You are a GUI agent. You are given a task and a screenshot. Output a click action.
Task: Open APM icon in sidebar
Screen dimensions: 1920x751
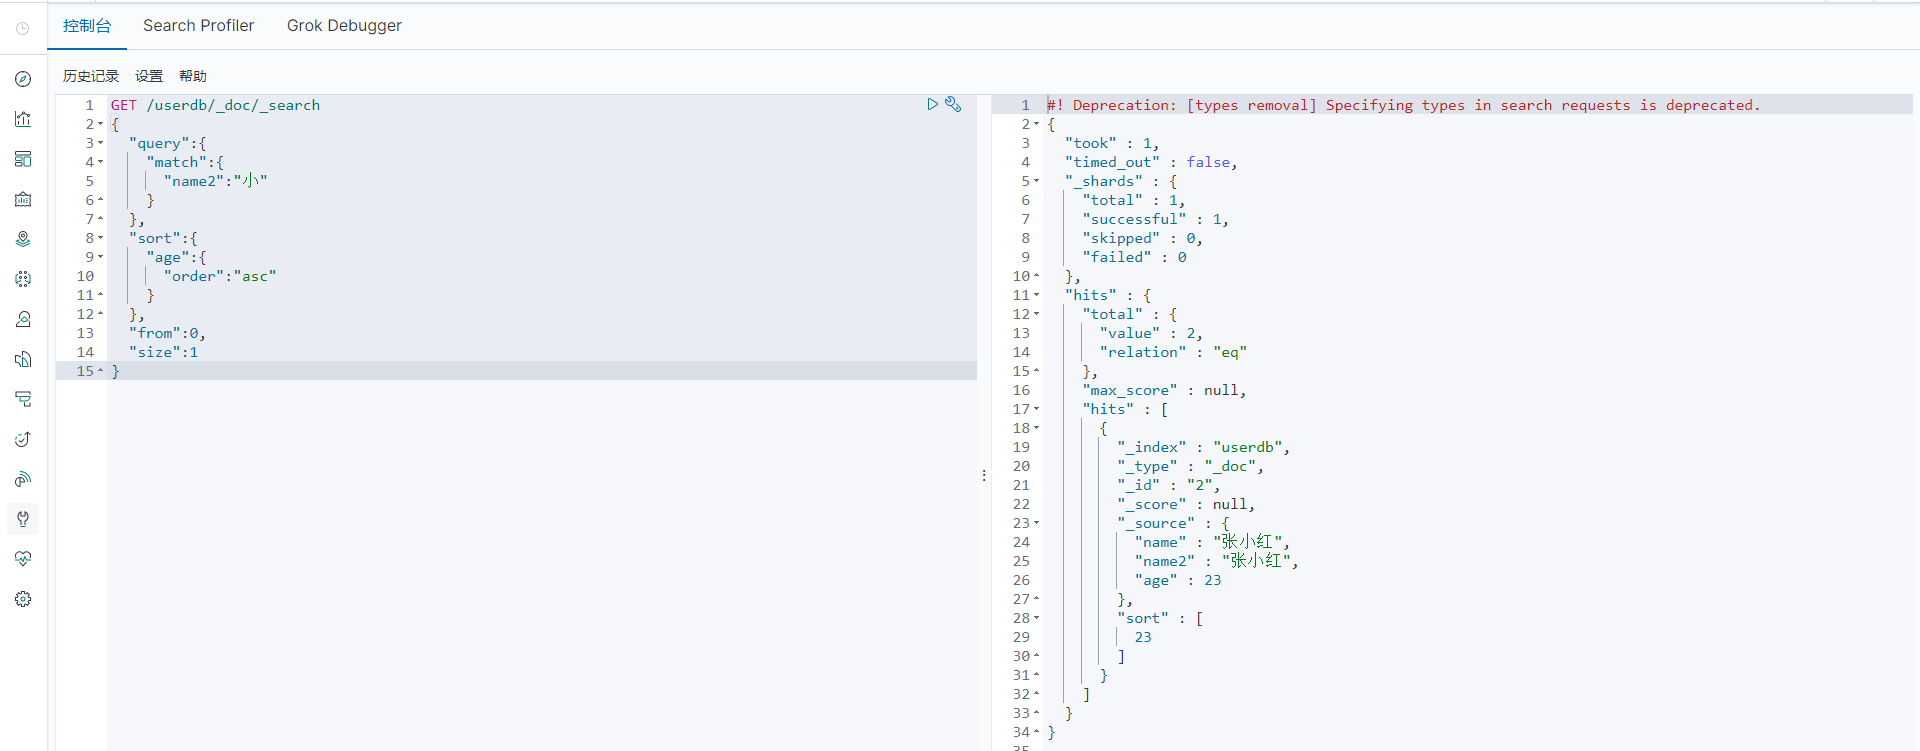coord(23,399)
